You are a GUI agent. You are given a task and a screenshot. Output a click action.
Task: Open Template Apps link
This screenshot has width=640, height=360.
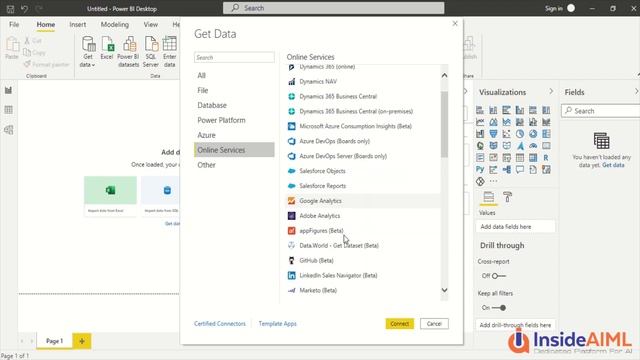278,324
